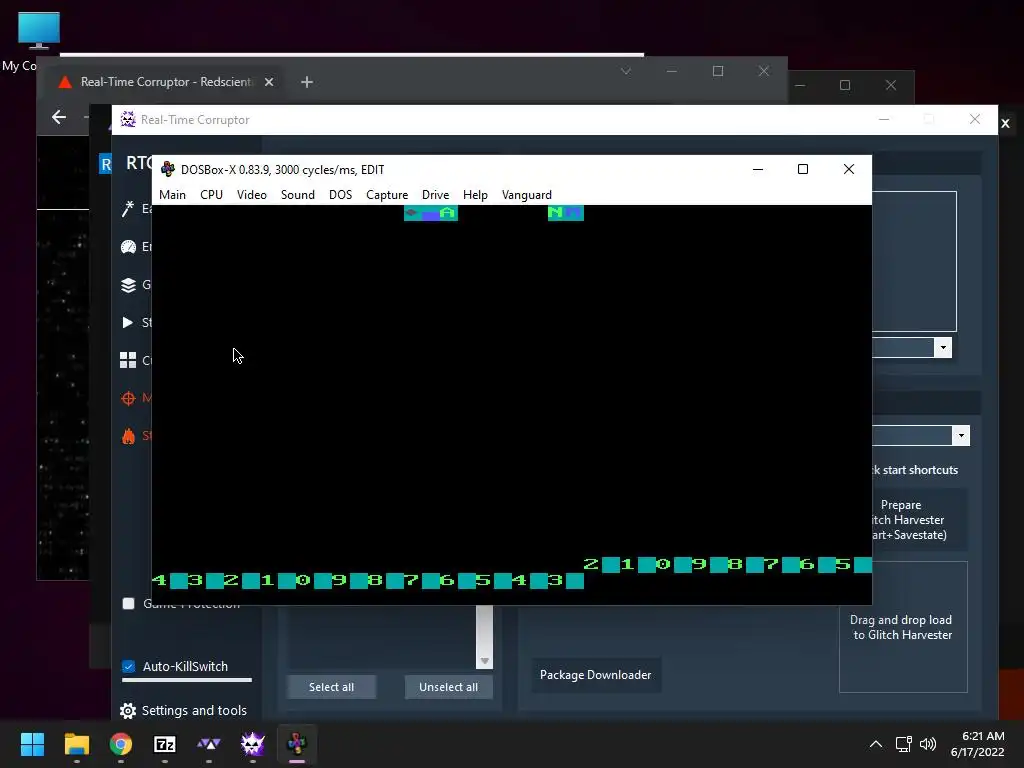Click the purple triangles taskbar icon
Viewport: 1024px width, 768px height.
208,744
